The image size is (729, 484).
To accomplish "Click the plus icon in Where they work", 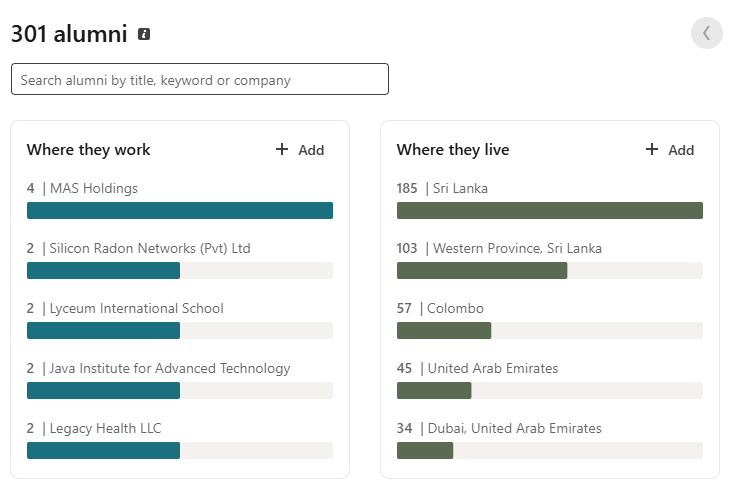I will click(282, 149).
